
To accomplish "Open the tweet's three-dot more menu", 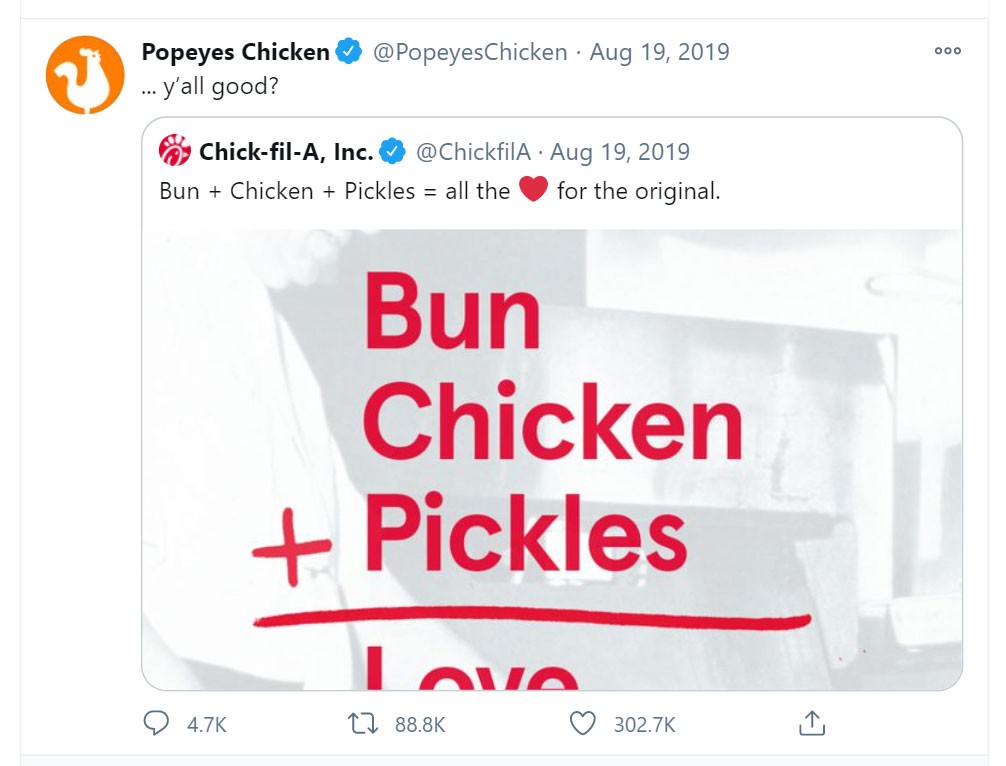I will click(x=947, y=51).
